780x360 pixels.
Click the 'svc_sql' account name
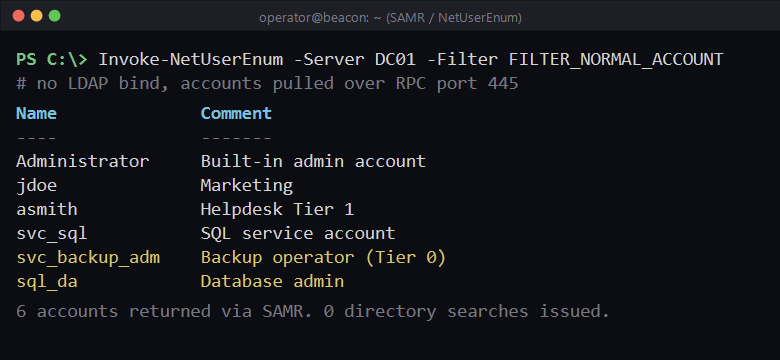coord(52,234)
